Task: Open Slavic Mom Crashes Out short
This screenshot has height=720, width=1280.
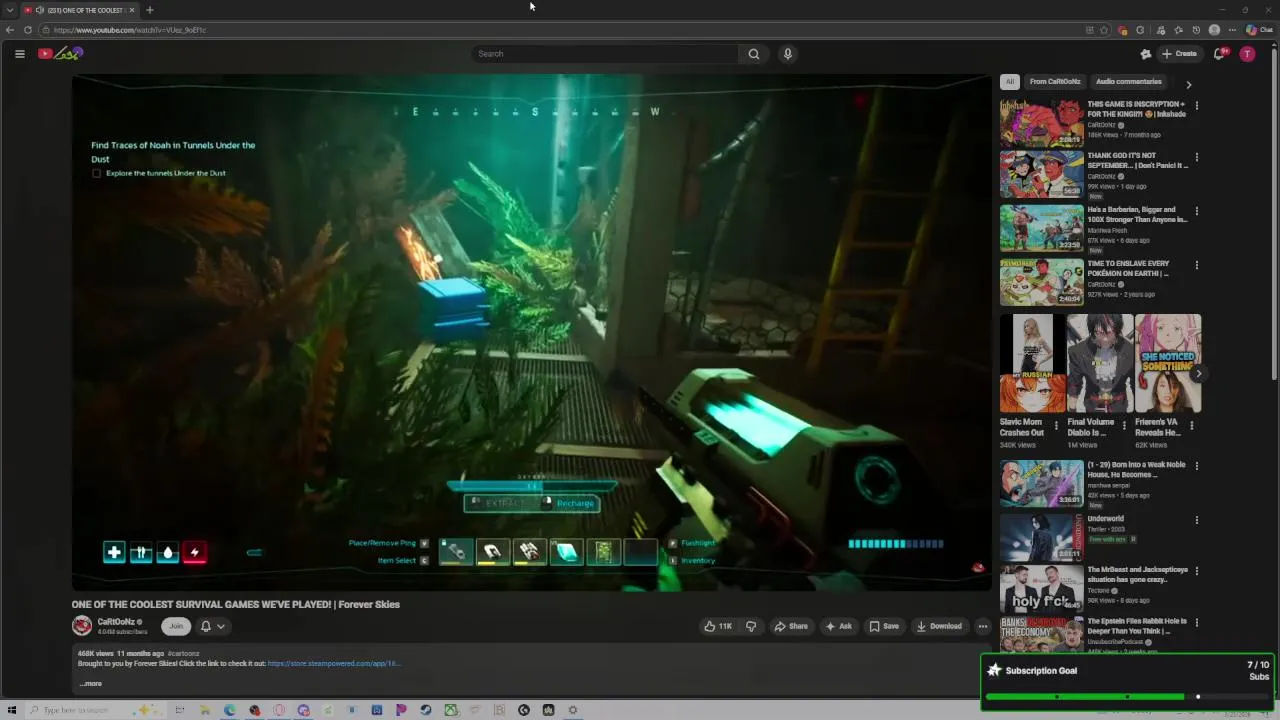Action: click(x=1032, y=363)
